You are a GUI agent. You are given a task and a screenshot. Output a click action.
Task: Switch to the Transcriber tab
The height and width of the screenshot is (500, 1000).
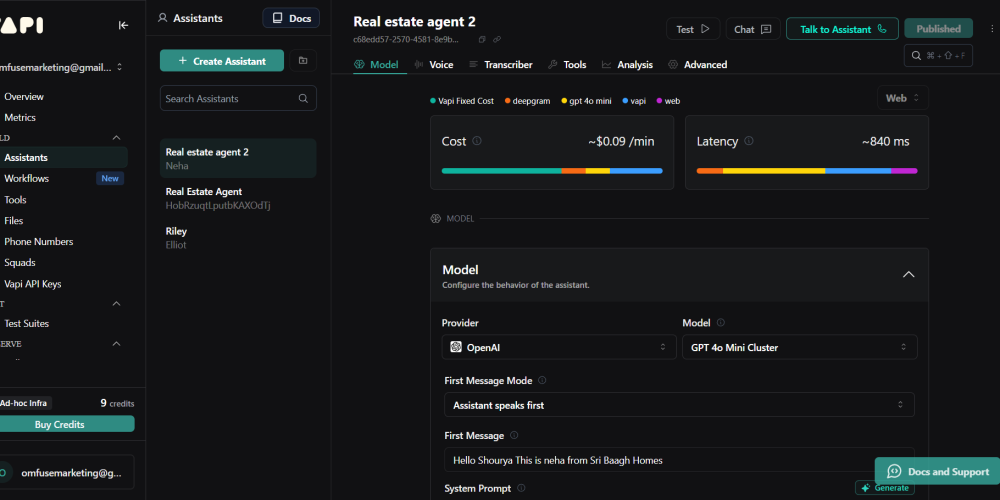coord(501,64)
